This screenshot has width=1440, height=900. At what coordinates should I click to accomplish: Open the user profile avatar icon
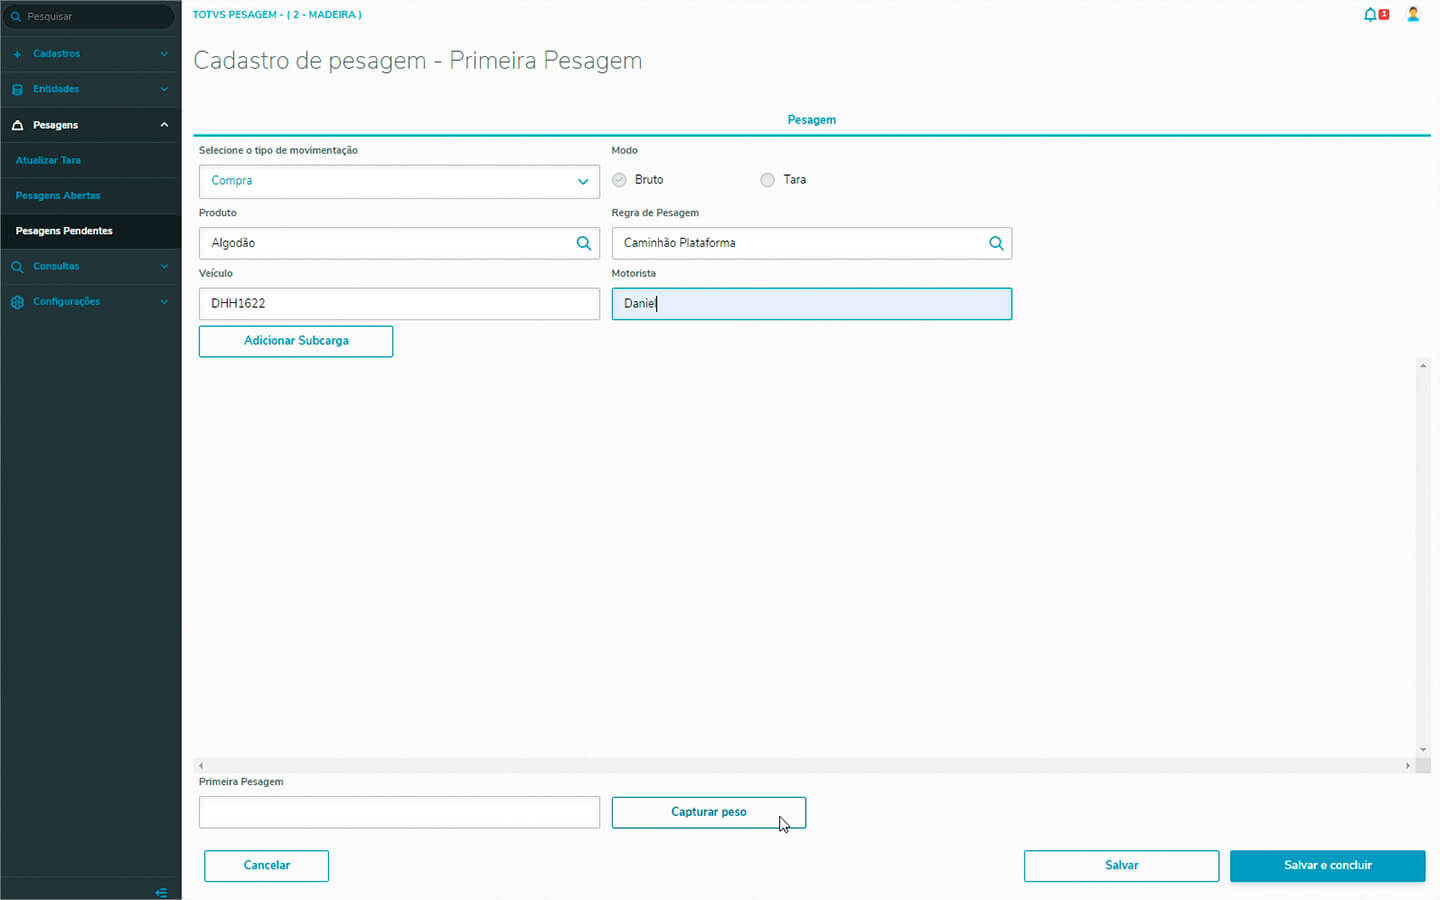(x=1413, y=15)
